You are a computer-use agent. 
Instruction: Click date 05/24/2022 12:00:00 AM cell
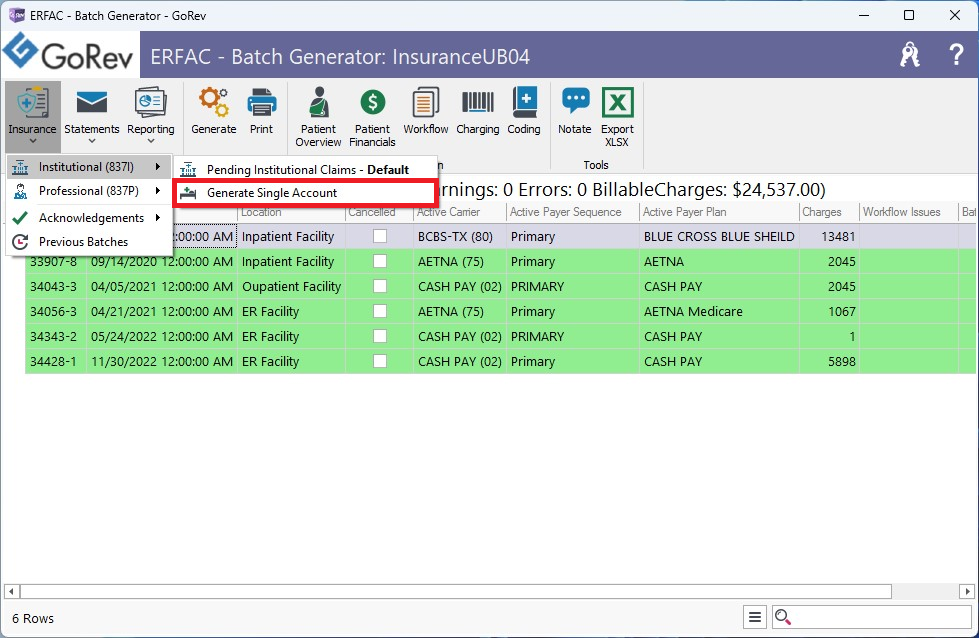coord(162,336)
